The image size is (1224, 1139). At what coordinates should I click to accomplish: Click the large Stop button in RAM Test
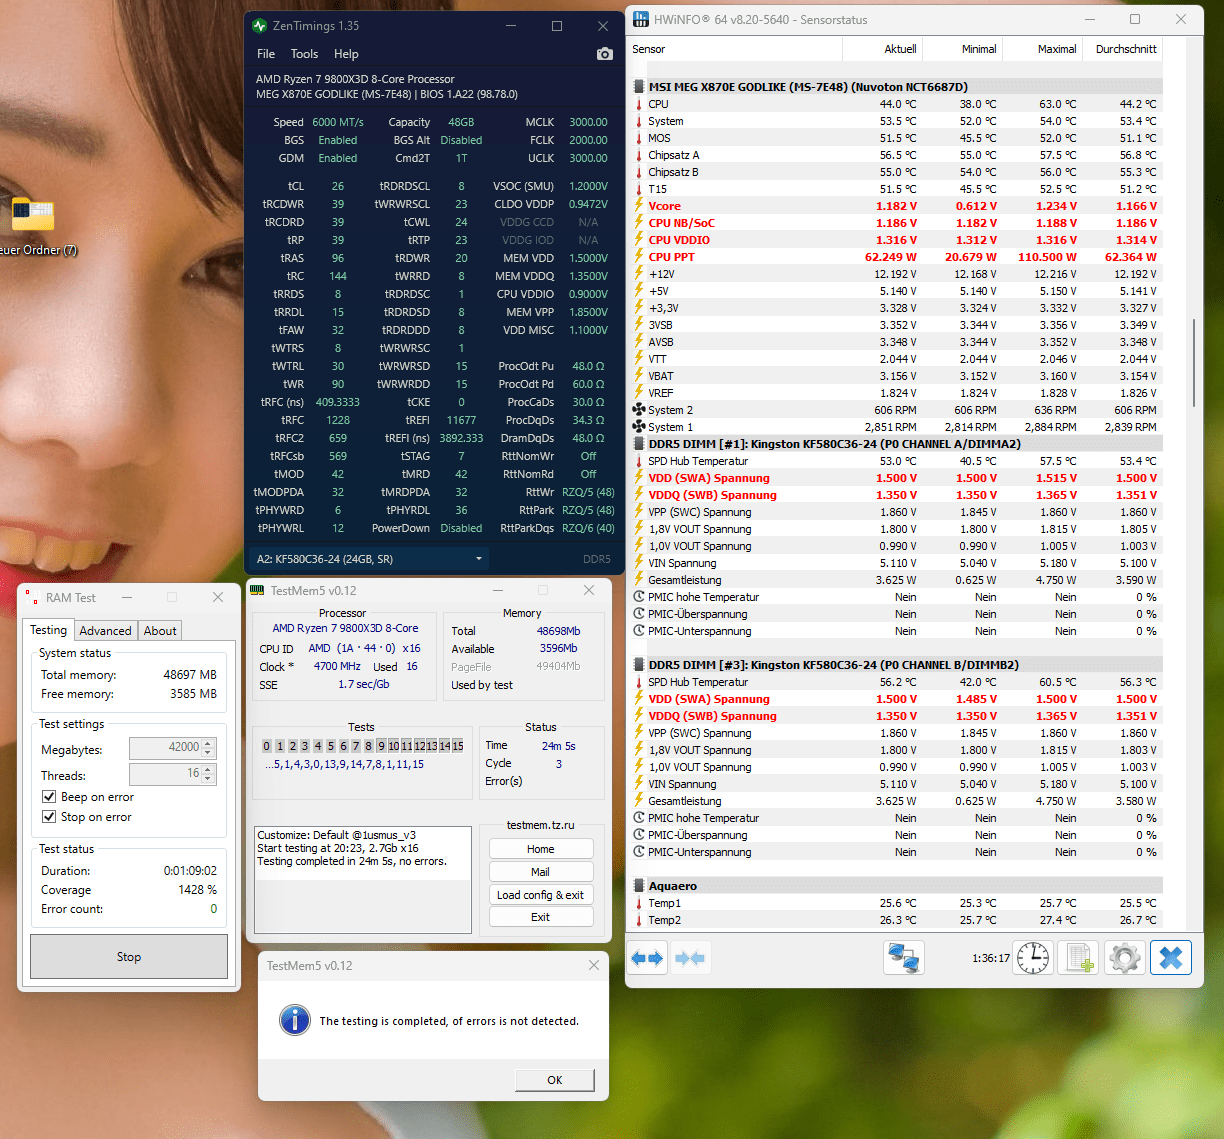pos(129,957)
